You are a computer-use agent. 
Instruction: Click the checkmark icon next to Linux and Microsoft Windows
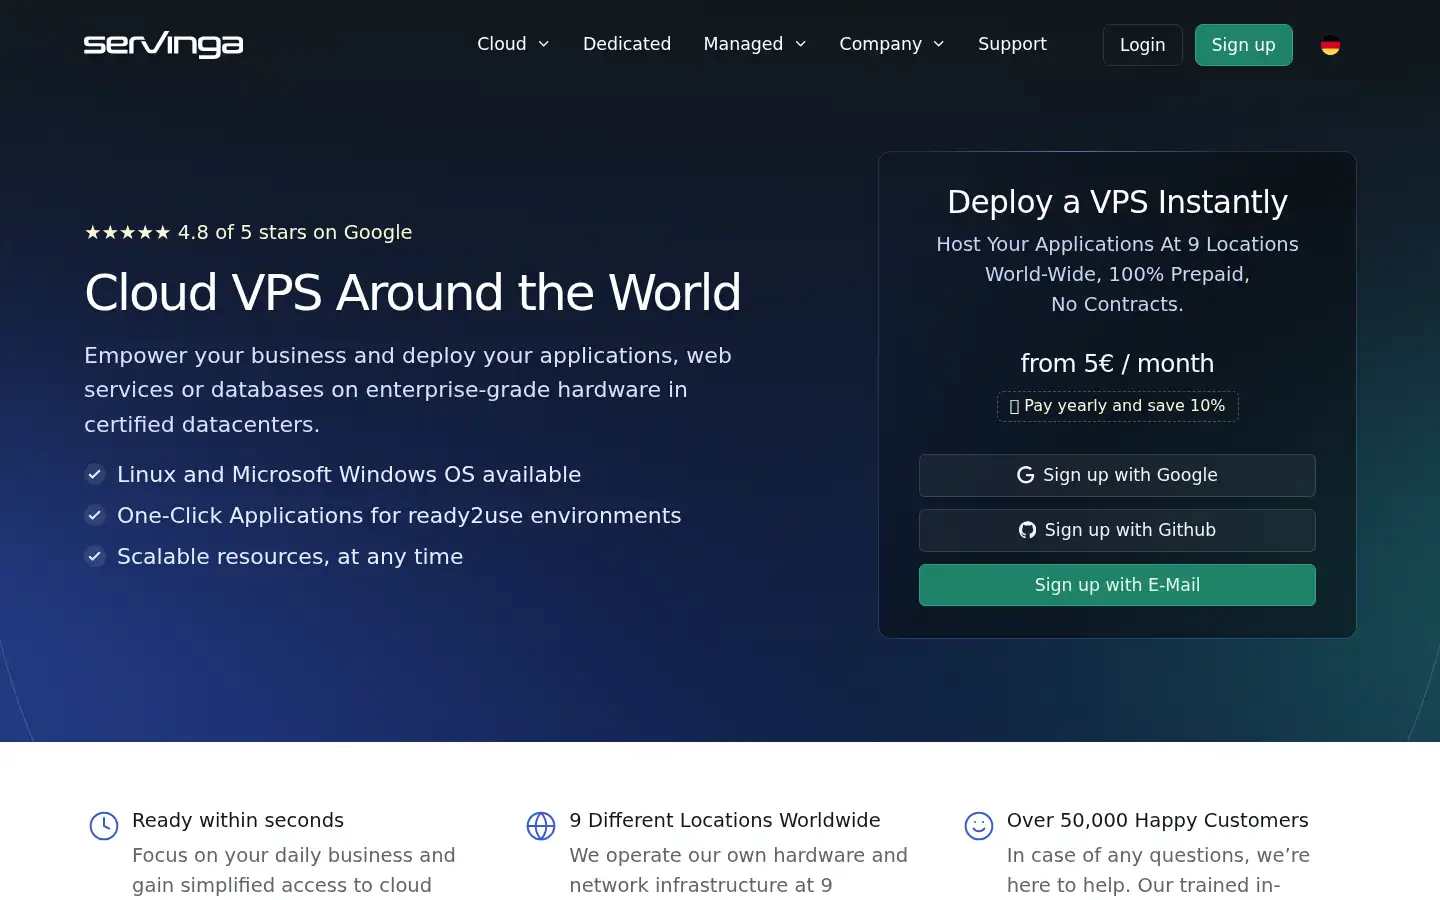coord(95,474)
